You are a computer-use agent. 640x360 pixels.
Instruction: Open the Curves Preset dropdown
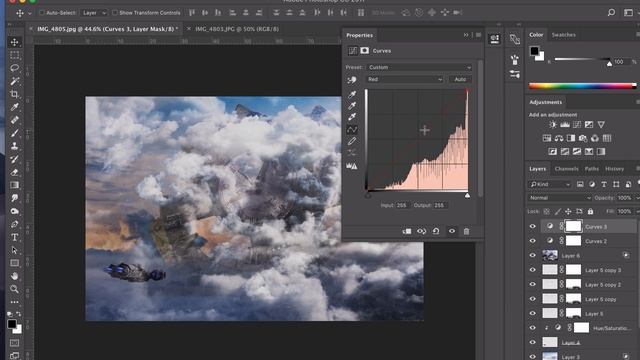pos(419,67)
